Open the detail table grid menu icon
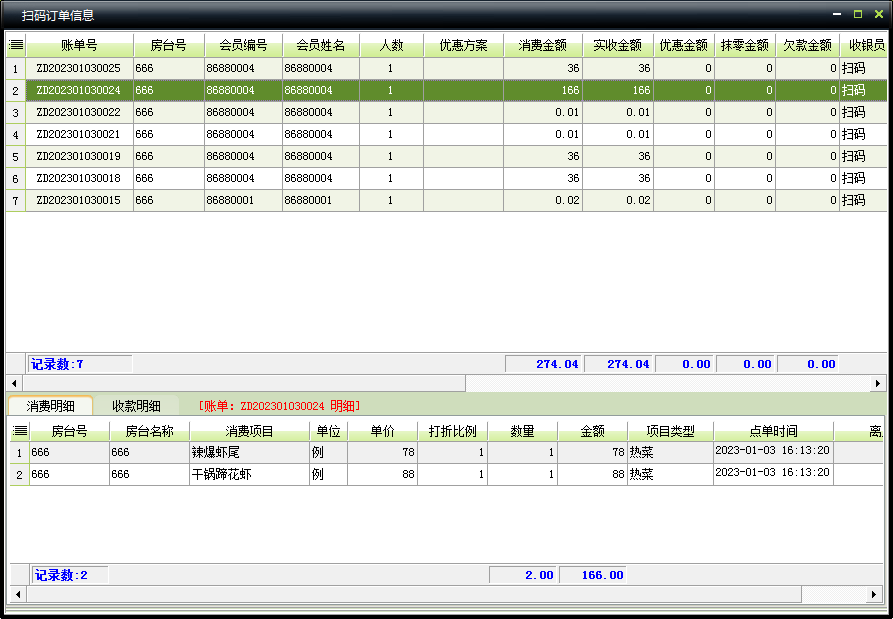893x619 pixels. pos(20,431)
